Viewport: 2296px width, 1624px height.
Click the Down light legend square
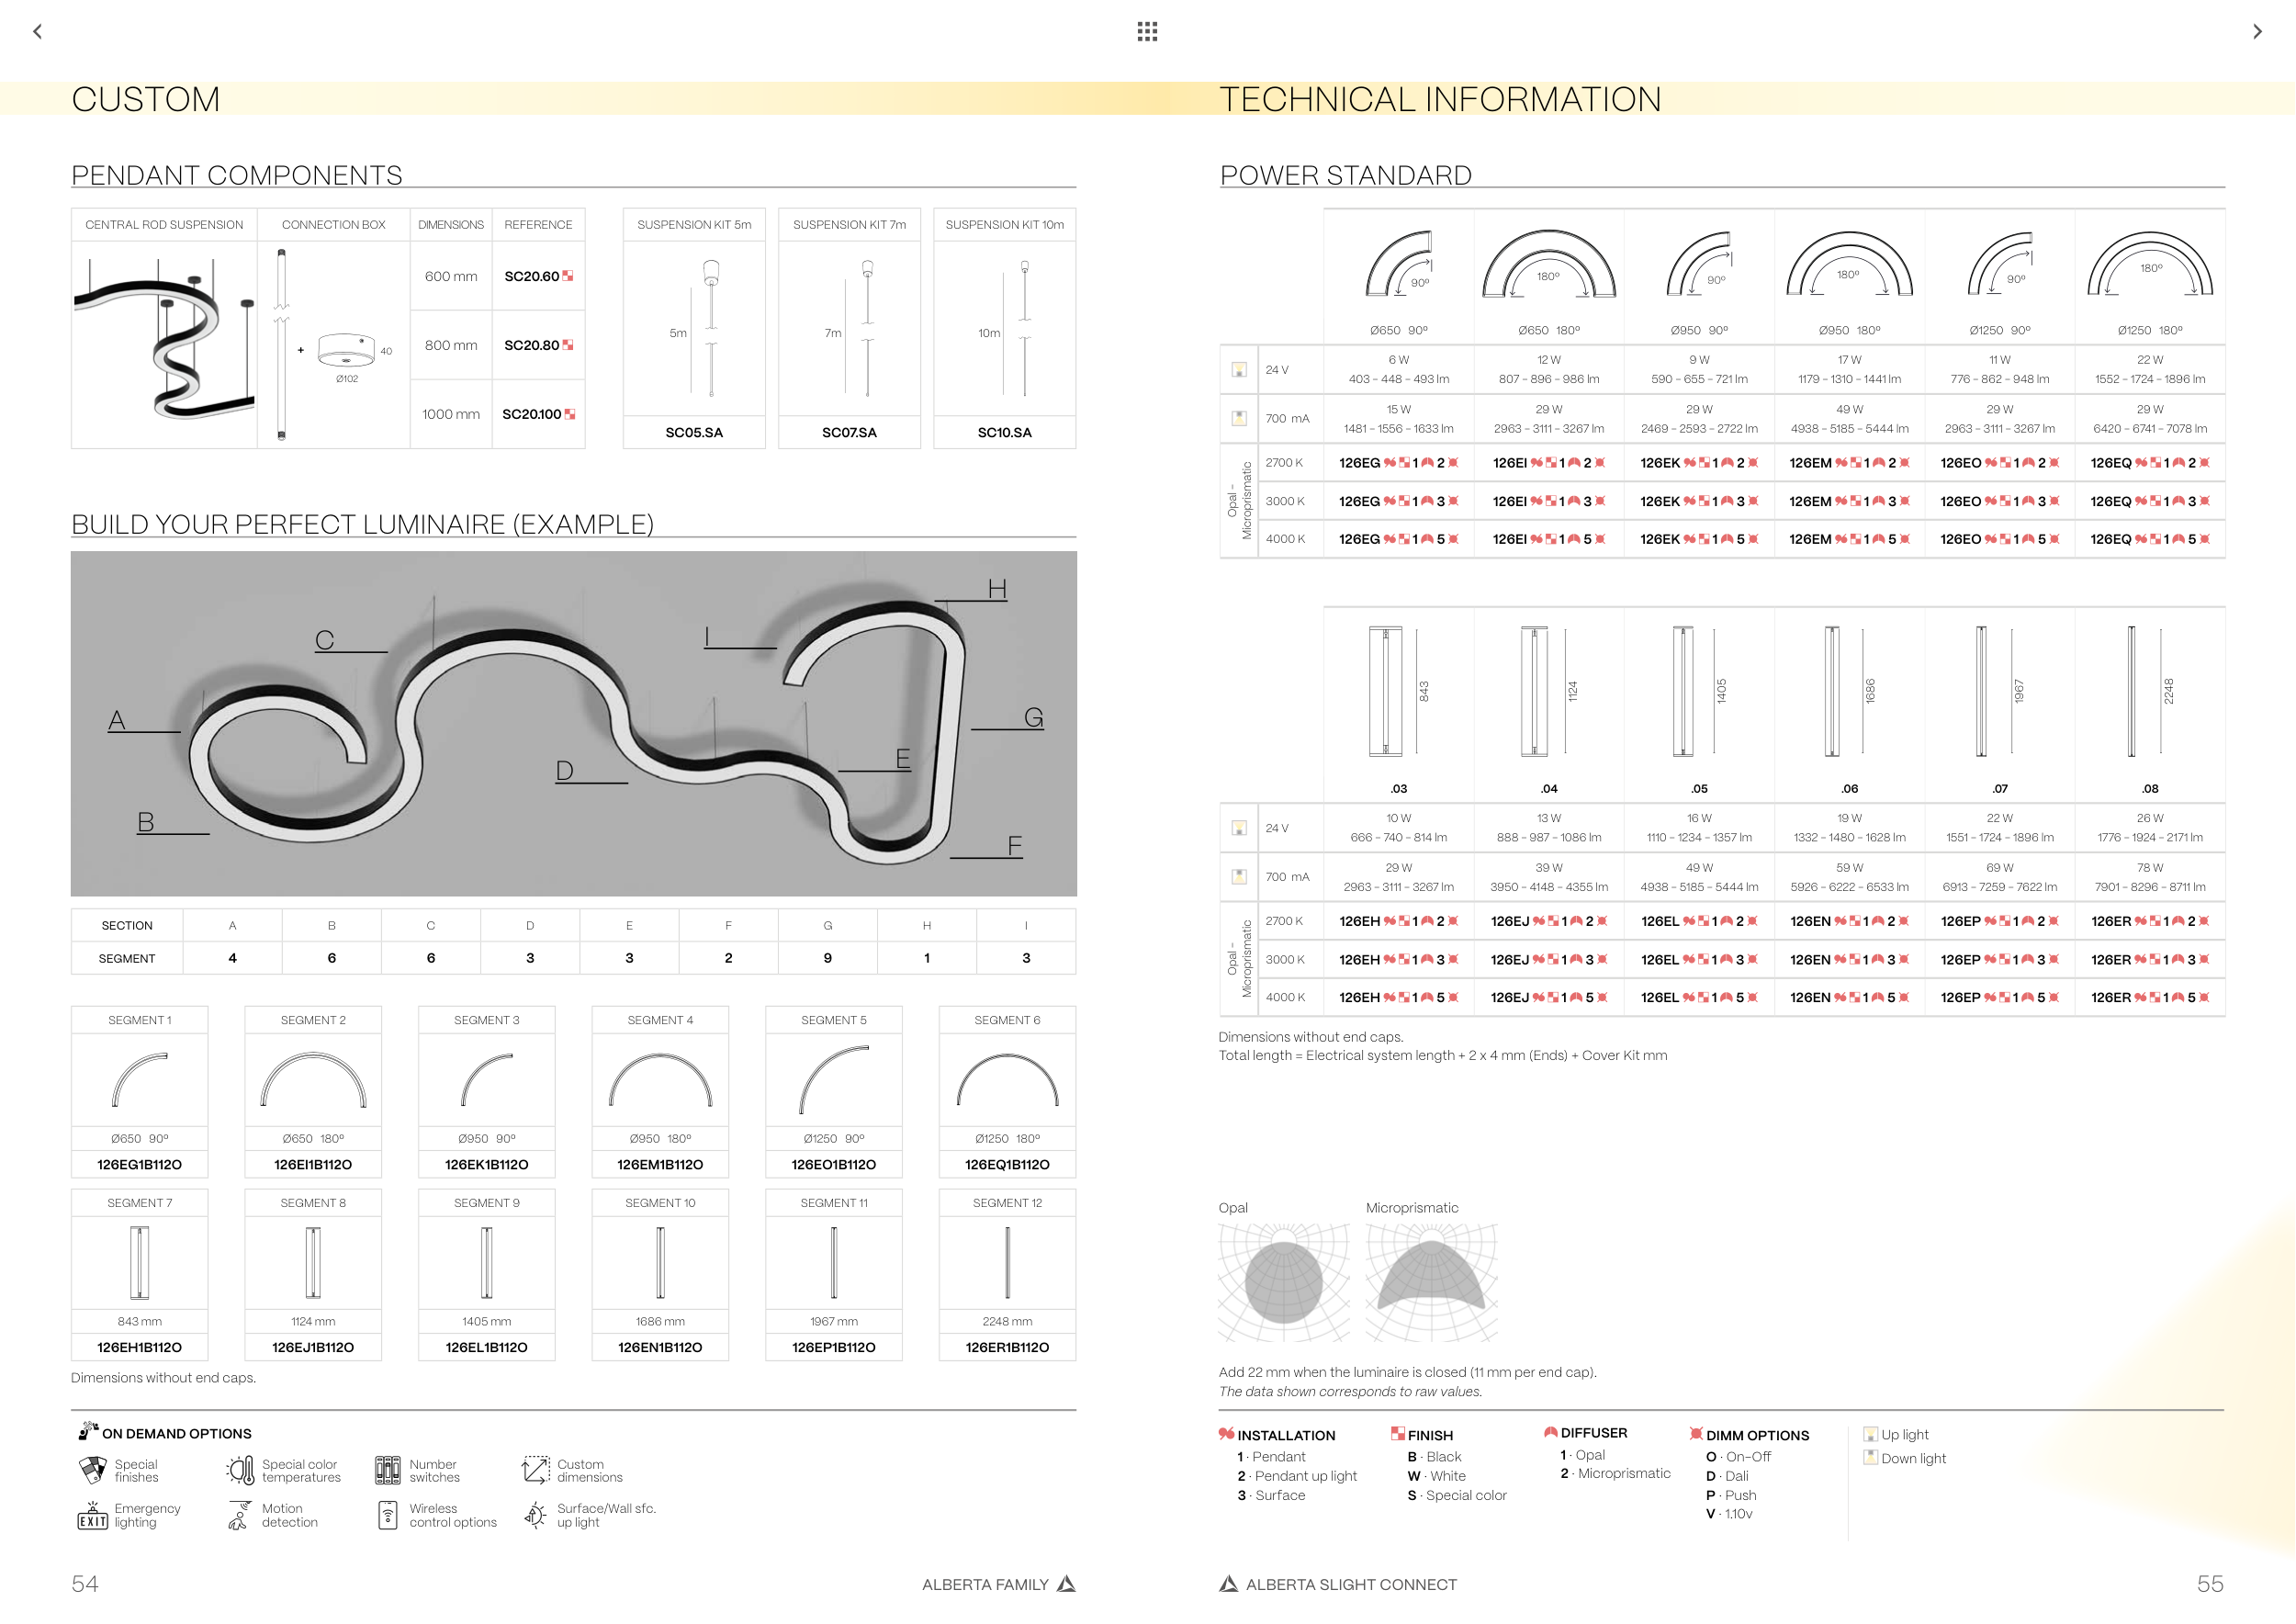pyautogui.click(x=1870, y=1458)
